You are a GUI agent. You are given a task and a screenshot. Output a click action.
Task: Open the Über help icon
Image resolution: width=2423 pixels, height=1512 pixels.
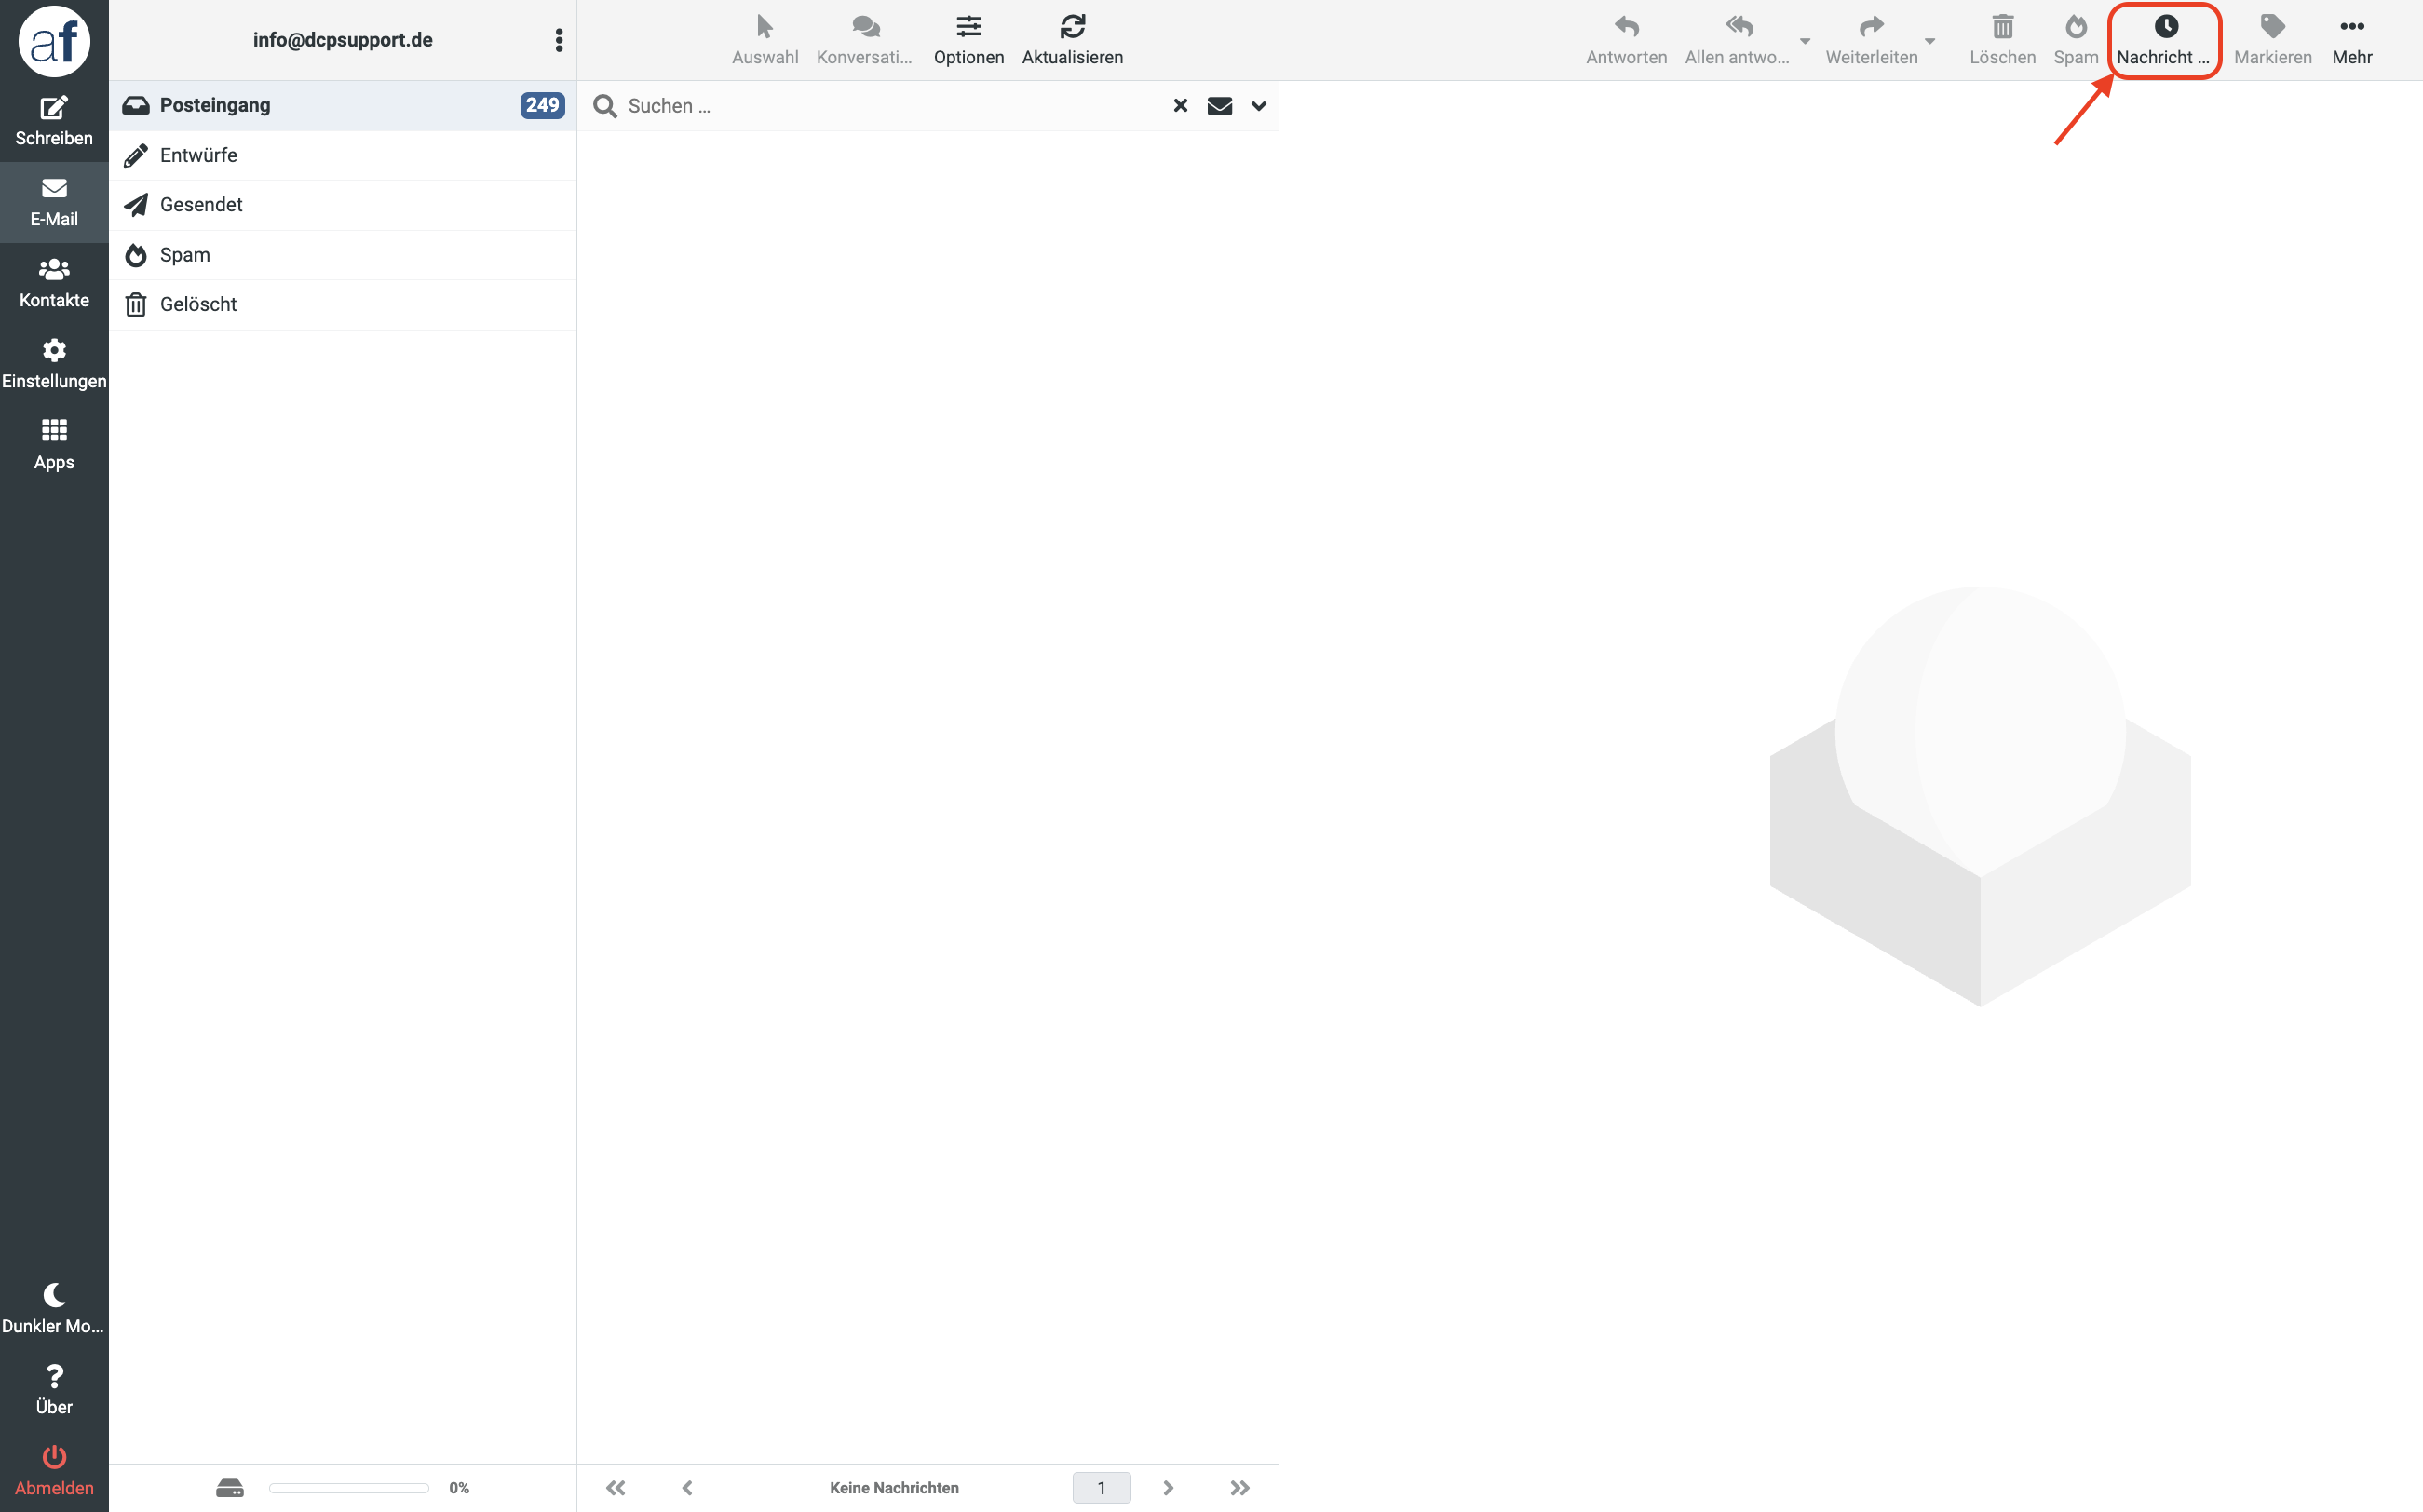tap(54, 1376)
